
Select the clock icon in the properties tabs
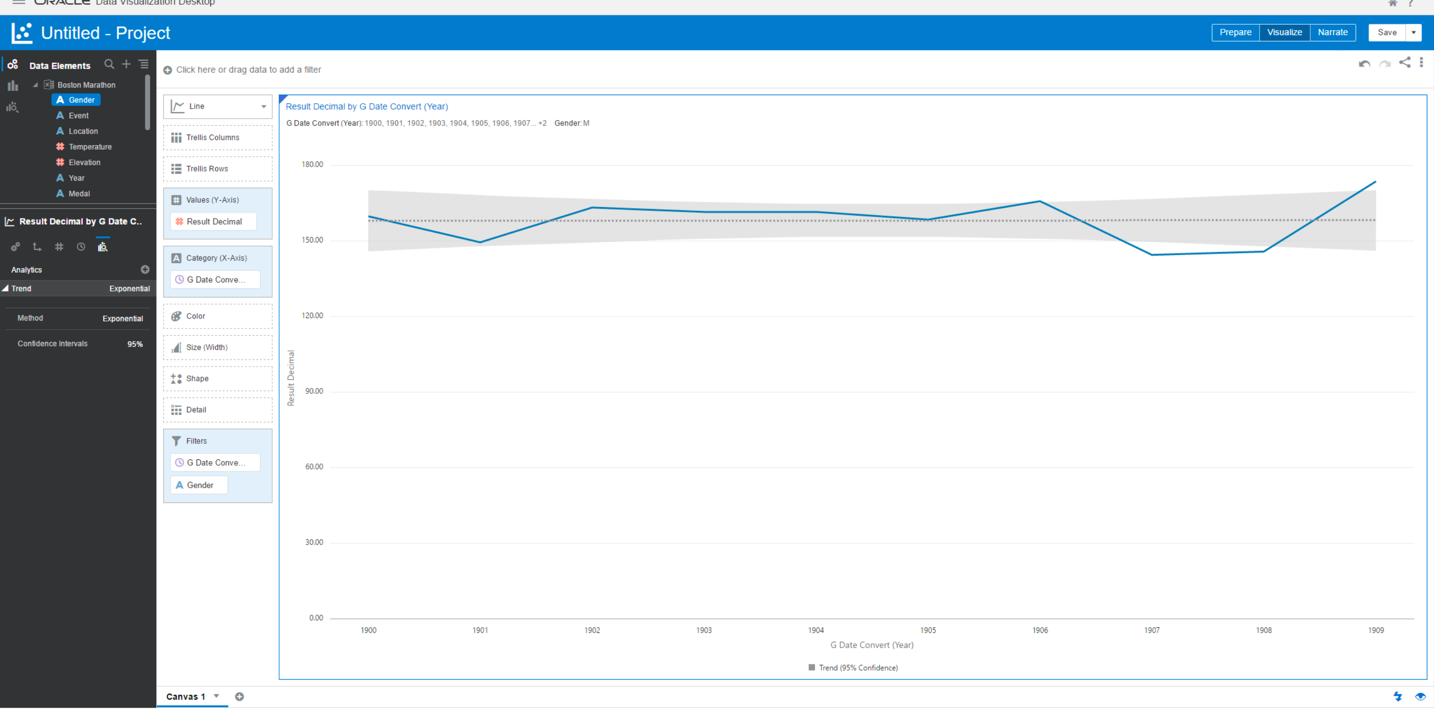(x=80, y=246)
